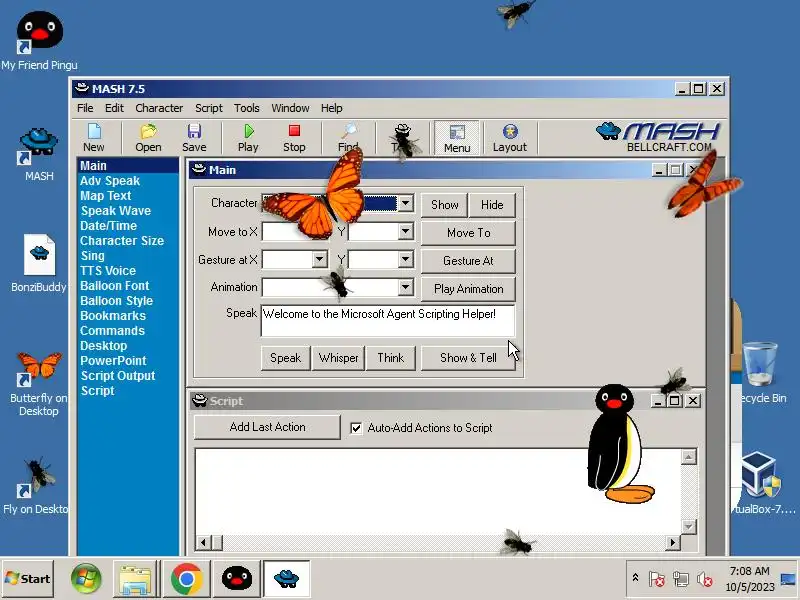Open the Help menu
The height and width of the screenshot is (600, 800).
[332, 108]
